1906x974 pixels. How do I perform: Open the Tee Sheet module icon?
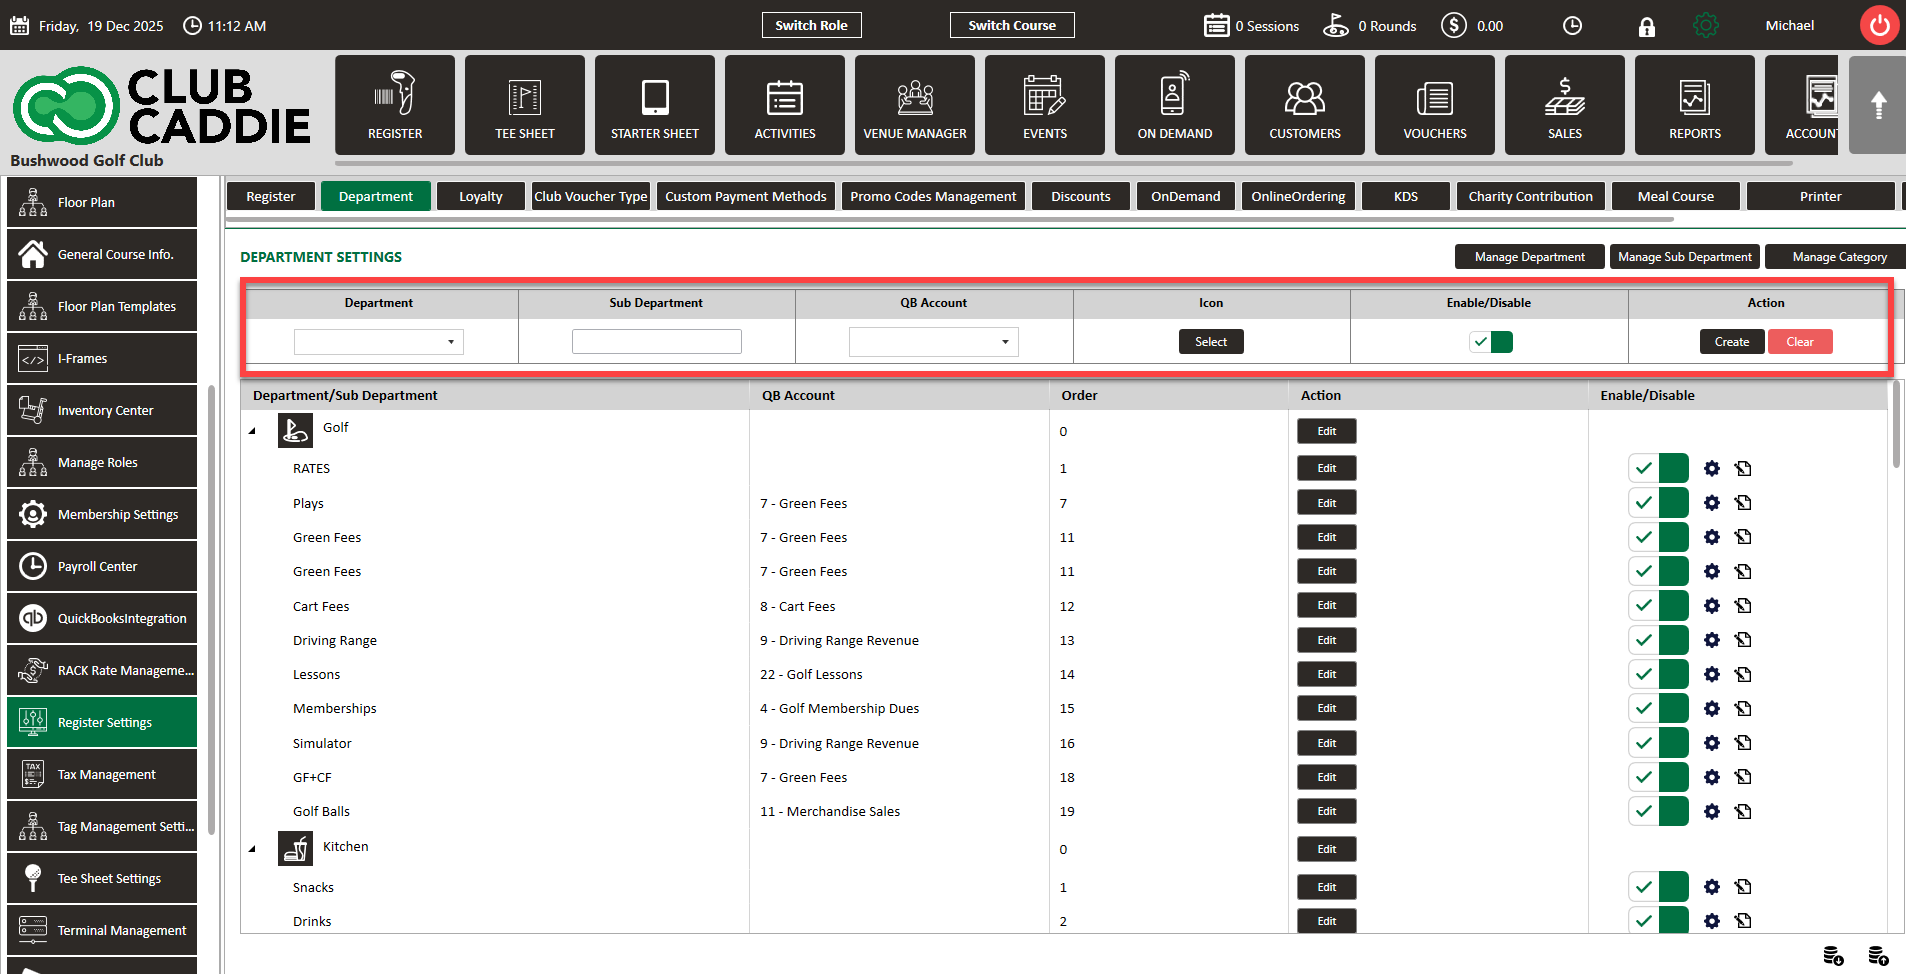524,105
